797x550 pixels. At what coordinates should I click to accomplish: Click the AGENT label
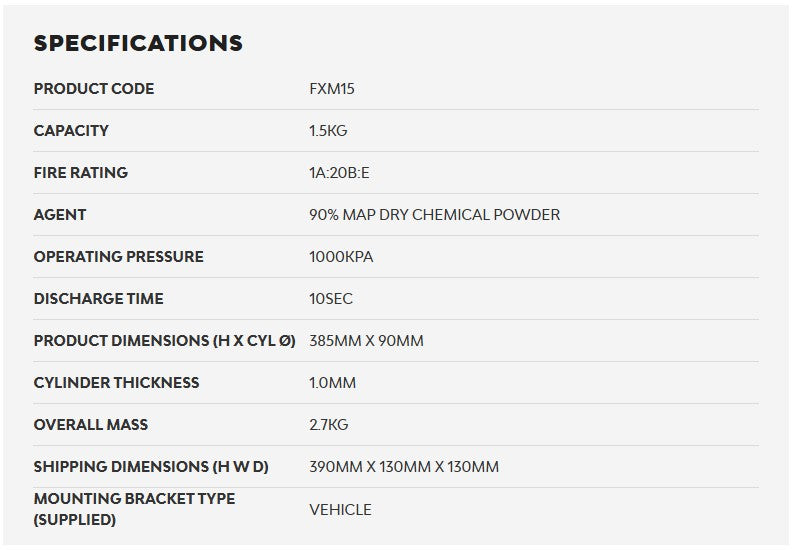point(60,215)
